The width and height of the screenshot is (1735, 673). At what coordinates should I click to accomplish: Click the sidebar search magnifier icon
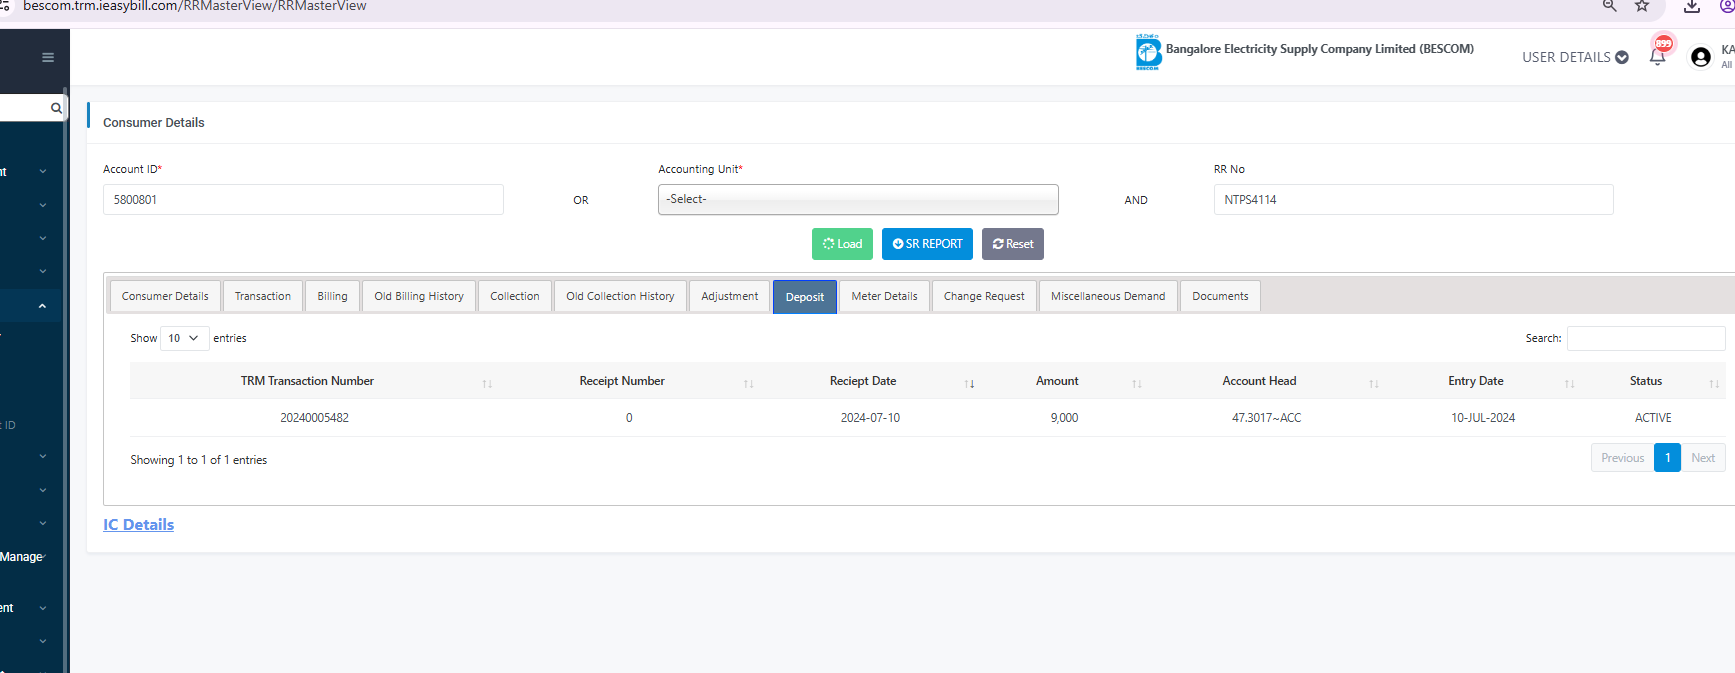pyautogui.click(x=56, y=108)
